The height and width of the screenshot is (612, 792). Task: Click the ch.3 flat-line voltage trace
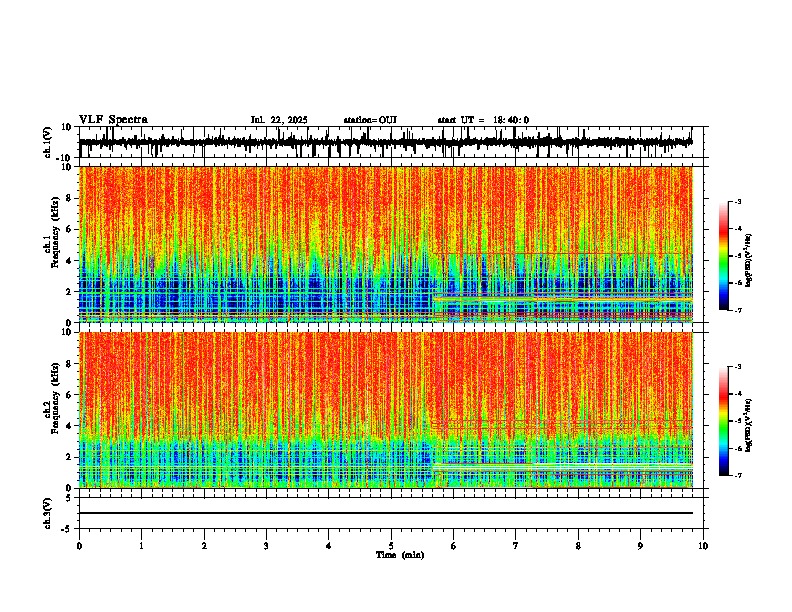[x=385, y=513]
